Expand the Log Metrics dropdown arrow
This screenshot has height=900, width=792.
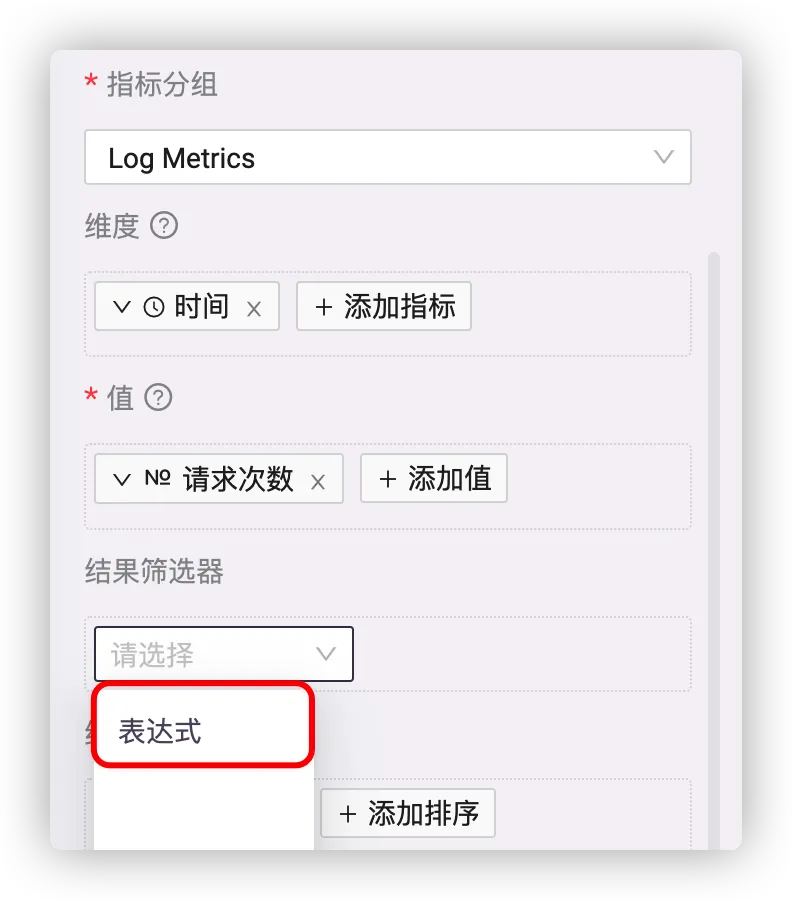pos(663,157)
